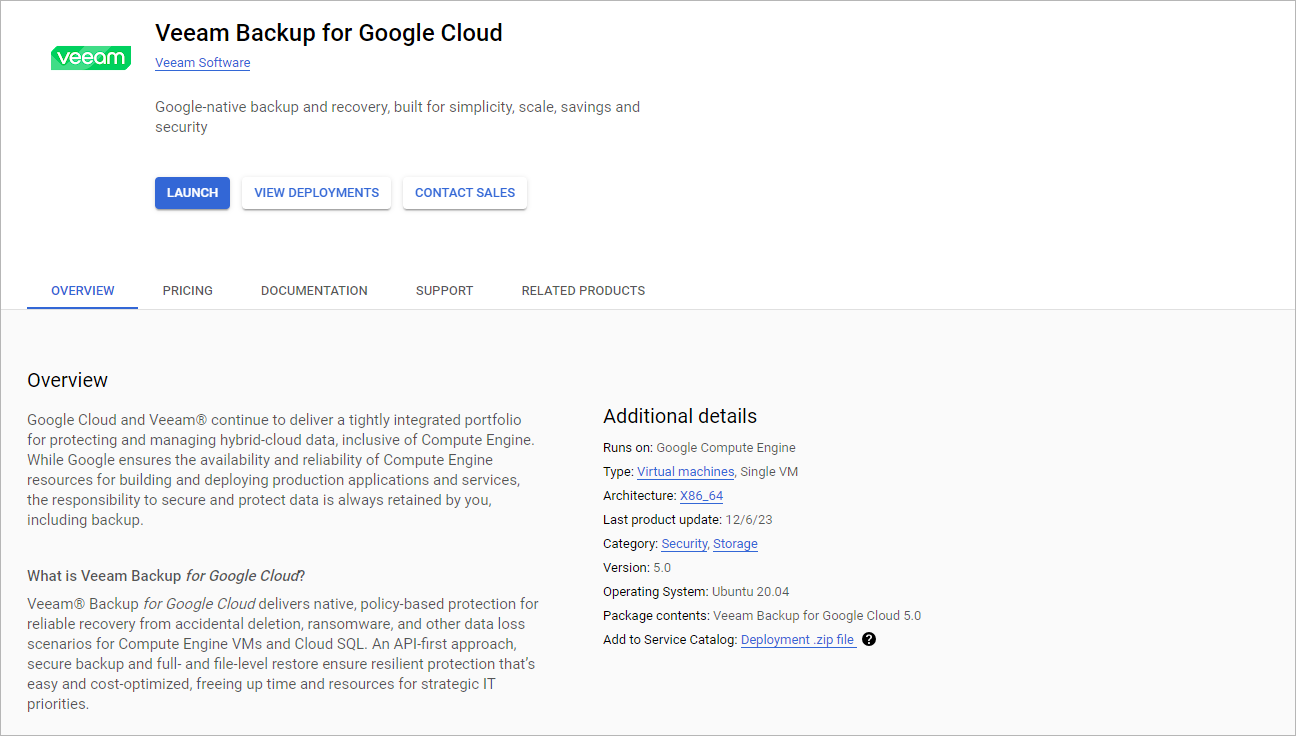Open VIEW DEPLOYMENTS

tap(316, 193)
